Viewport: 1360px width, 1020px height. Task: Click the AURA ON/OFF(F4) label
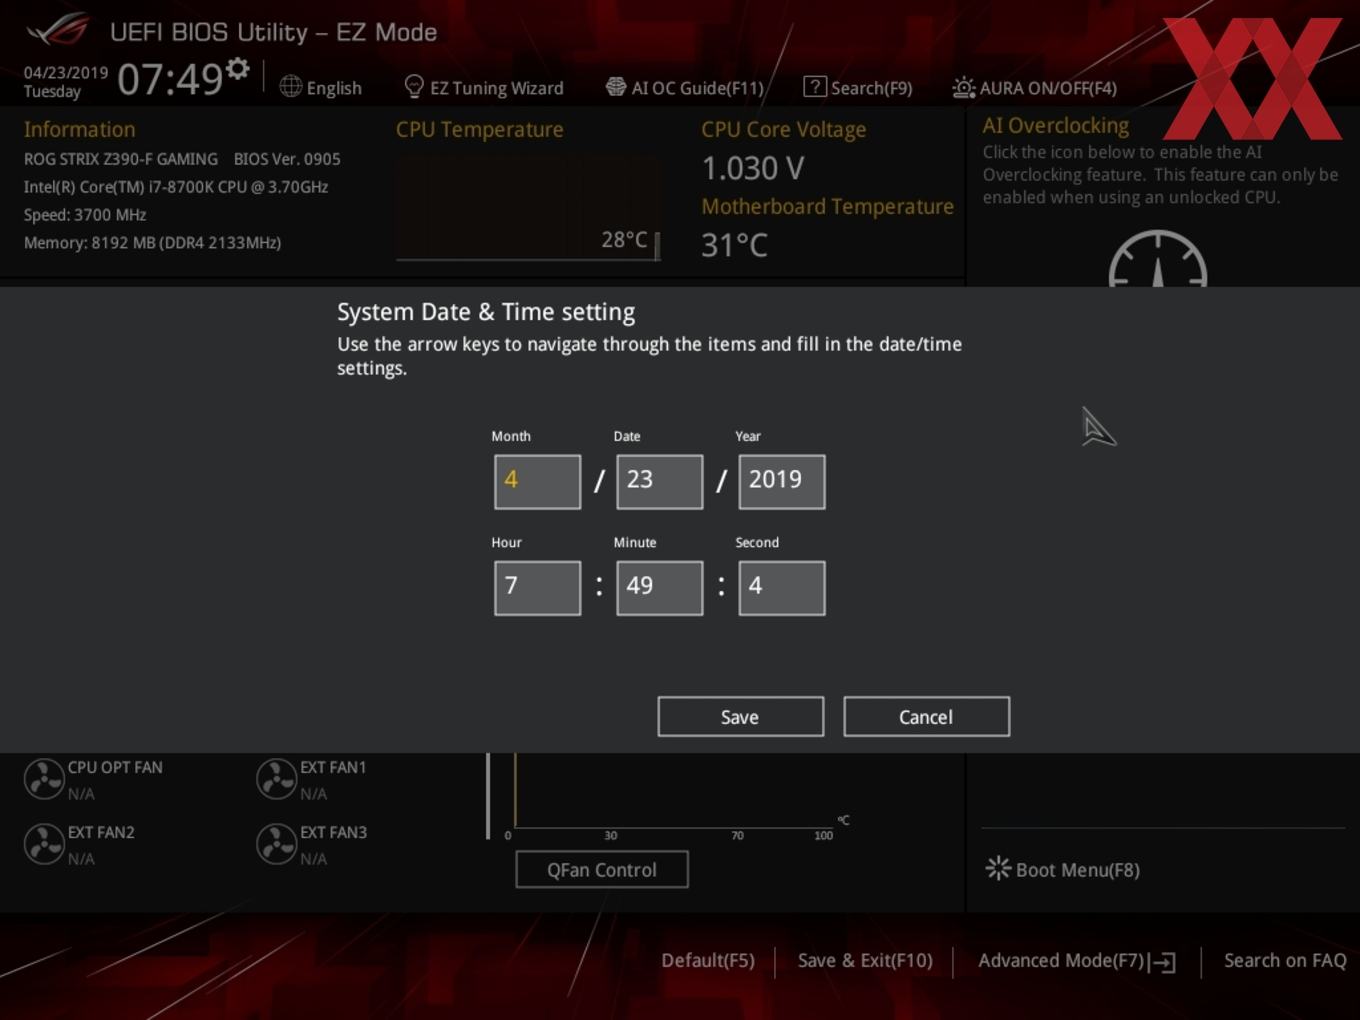coord(1048,88)
